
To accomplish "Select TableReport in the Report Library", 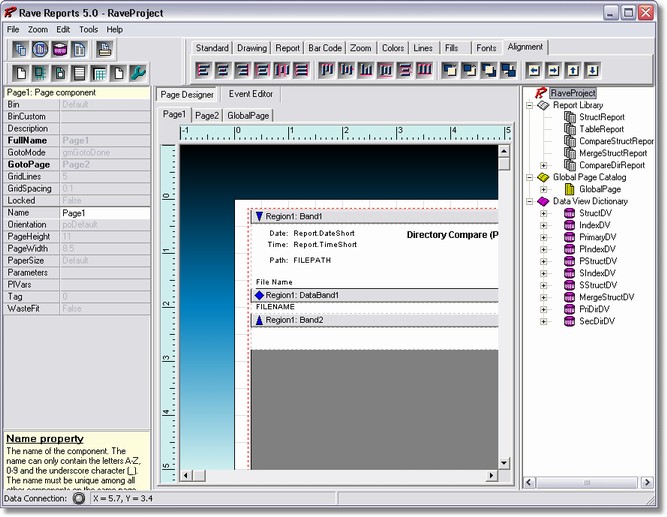I will pos(601,129).
